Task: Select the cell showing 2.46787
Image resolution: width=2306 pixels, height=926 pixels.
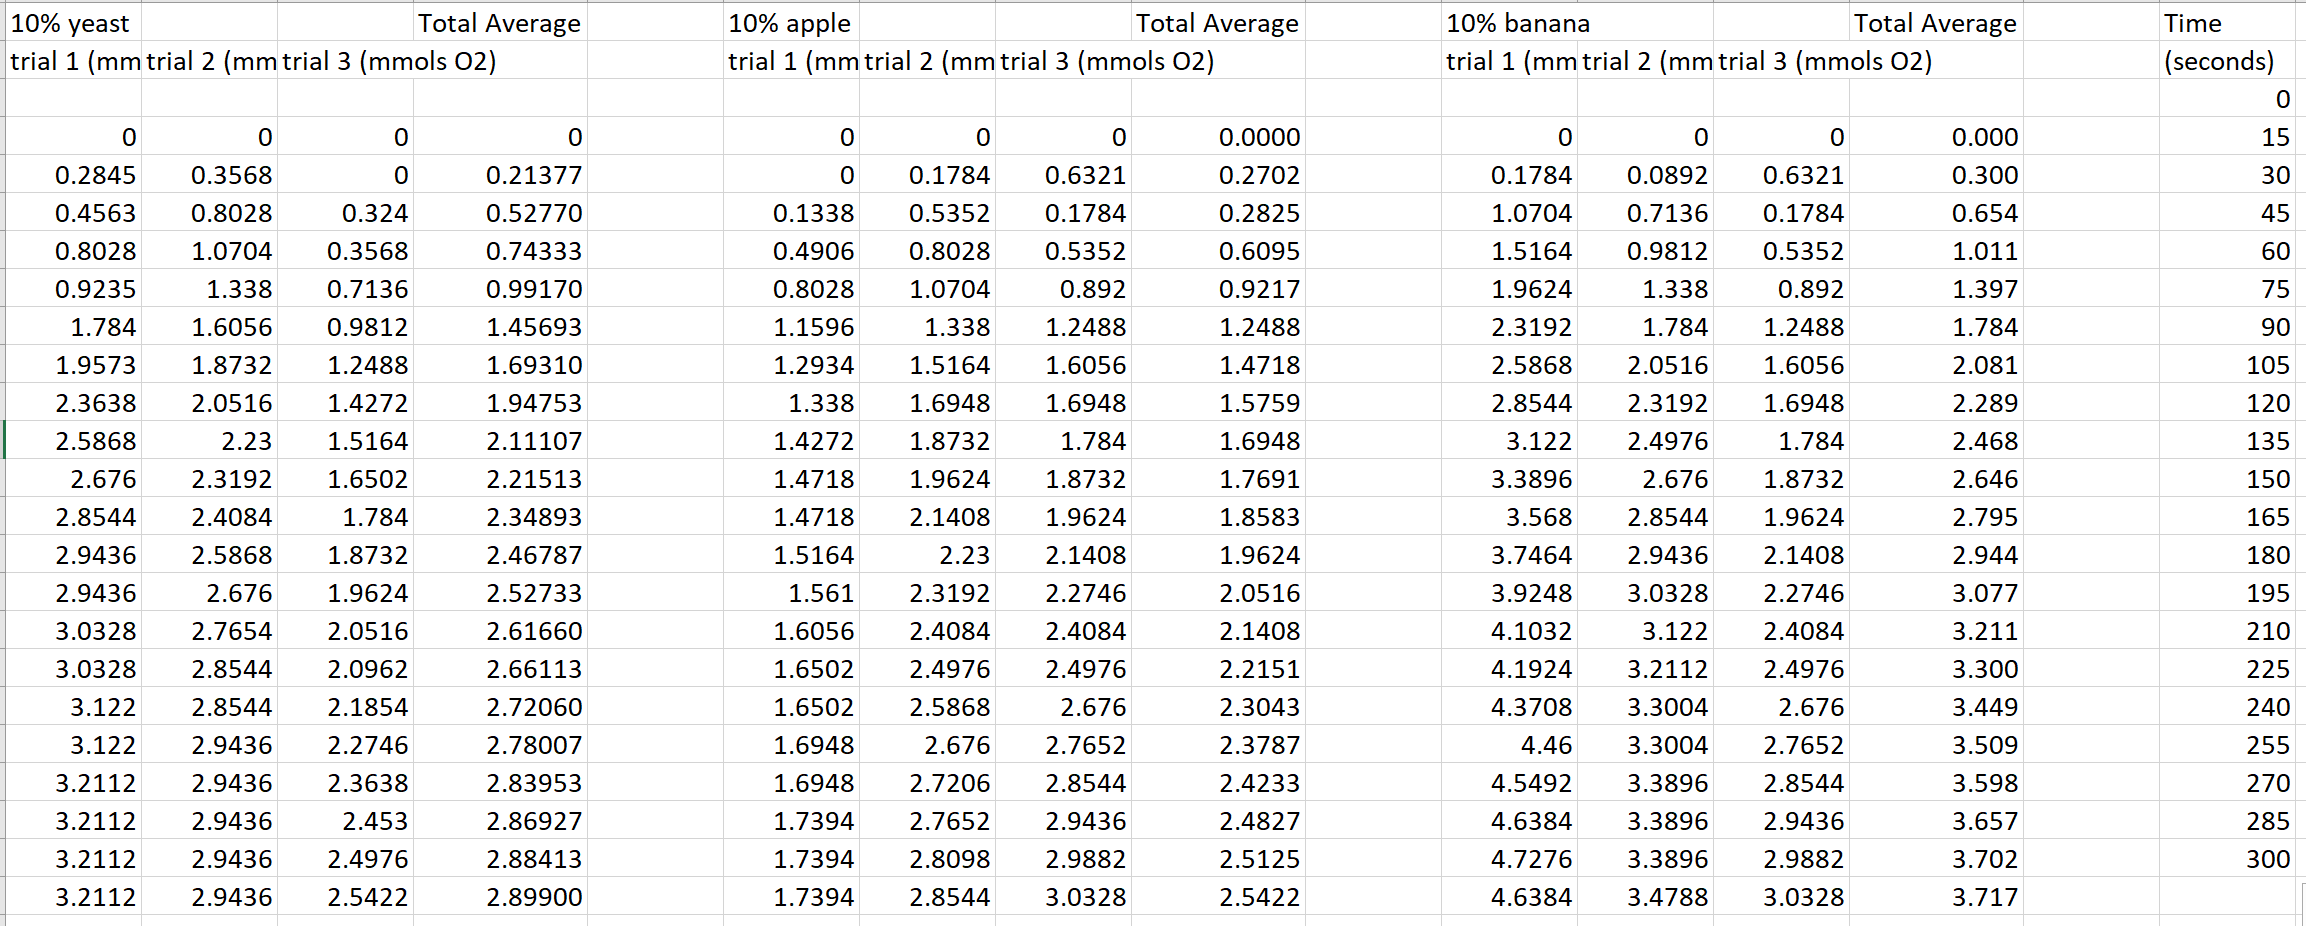Action: [500, 555]
